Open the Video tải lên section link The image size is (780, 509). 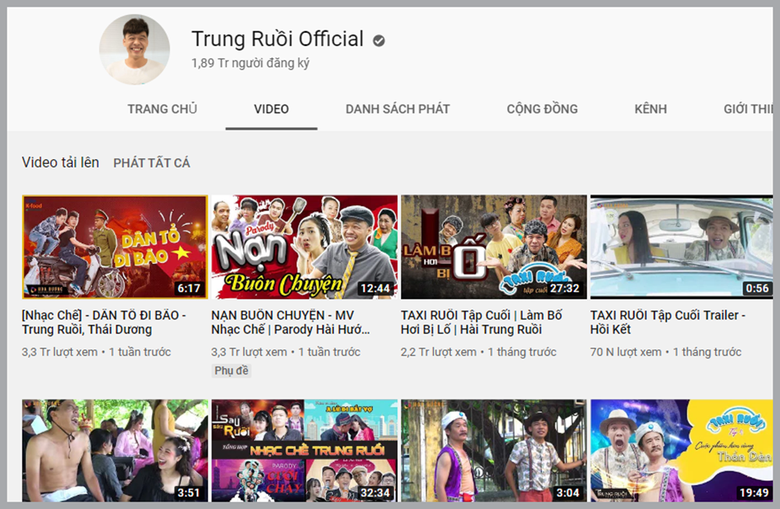coord(60,162)
